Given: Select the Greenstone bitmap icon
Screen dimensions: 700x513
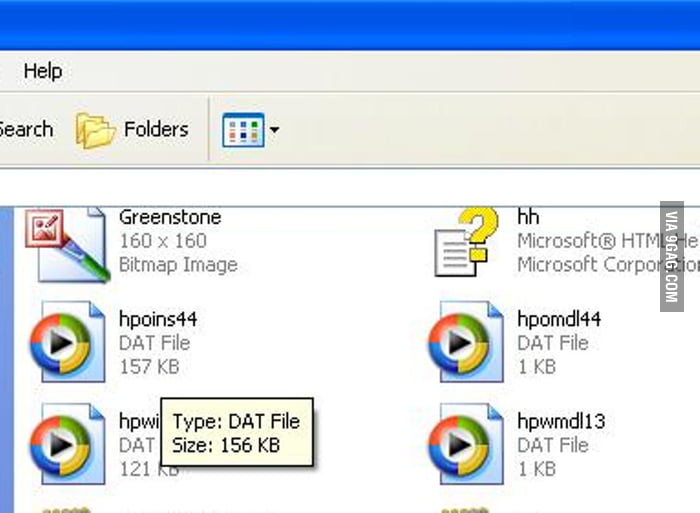Looking at the screenshot, I should point(67,245).
